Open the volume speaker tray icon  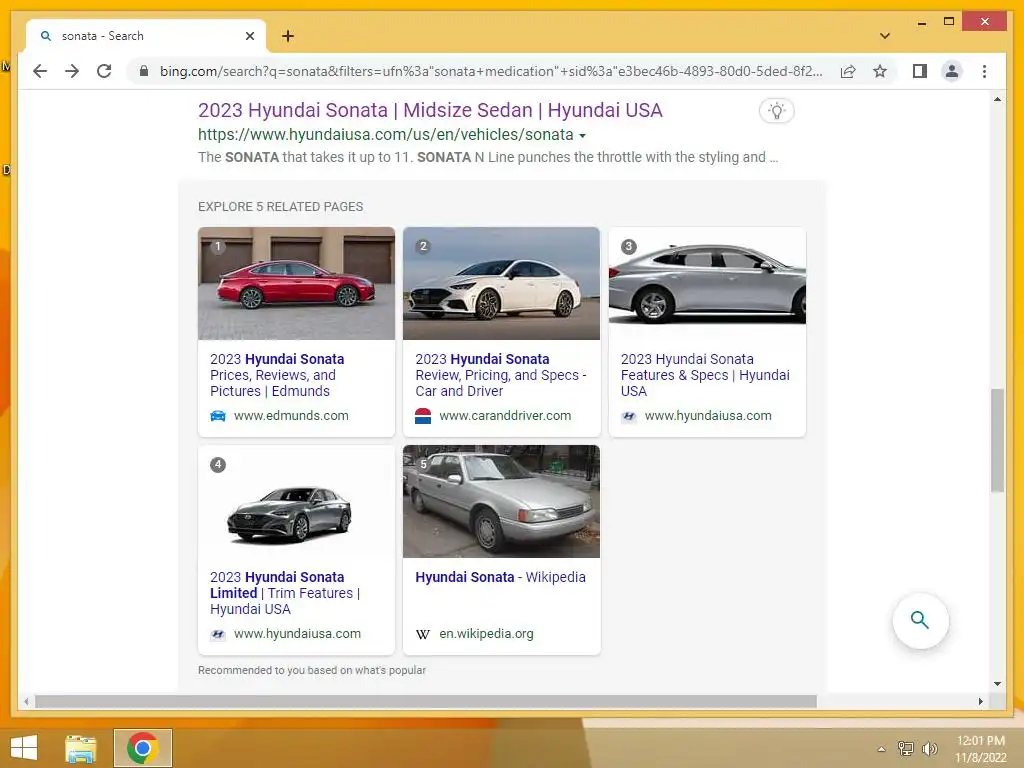tap(929, 748)
